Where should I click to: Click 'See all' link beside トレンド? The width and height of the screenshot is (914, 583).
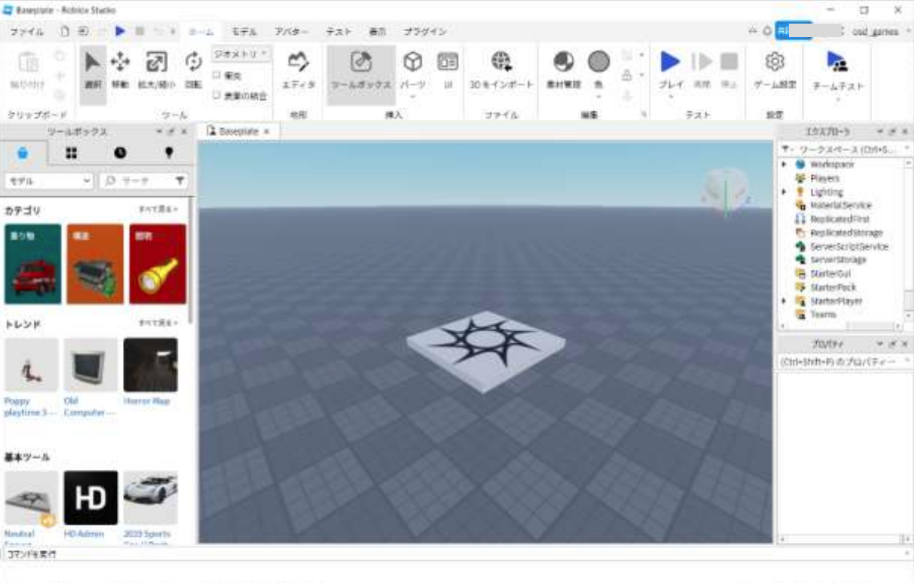point(159,322)
